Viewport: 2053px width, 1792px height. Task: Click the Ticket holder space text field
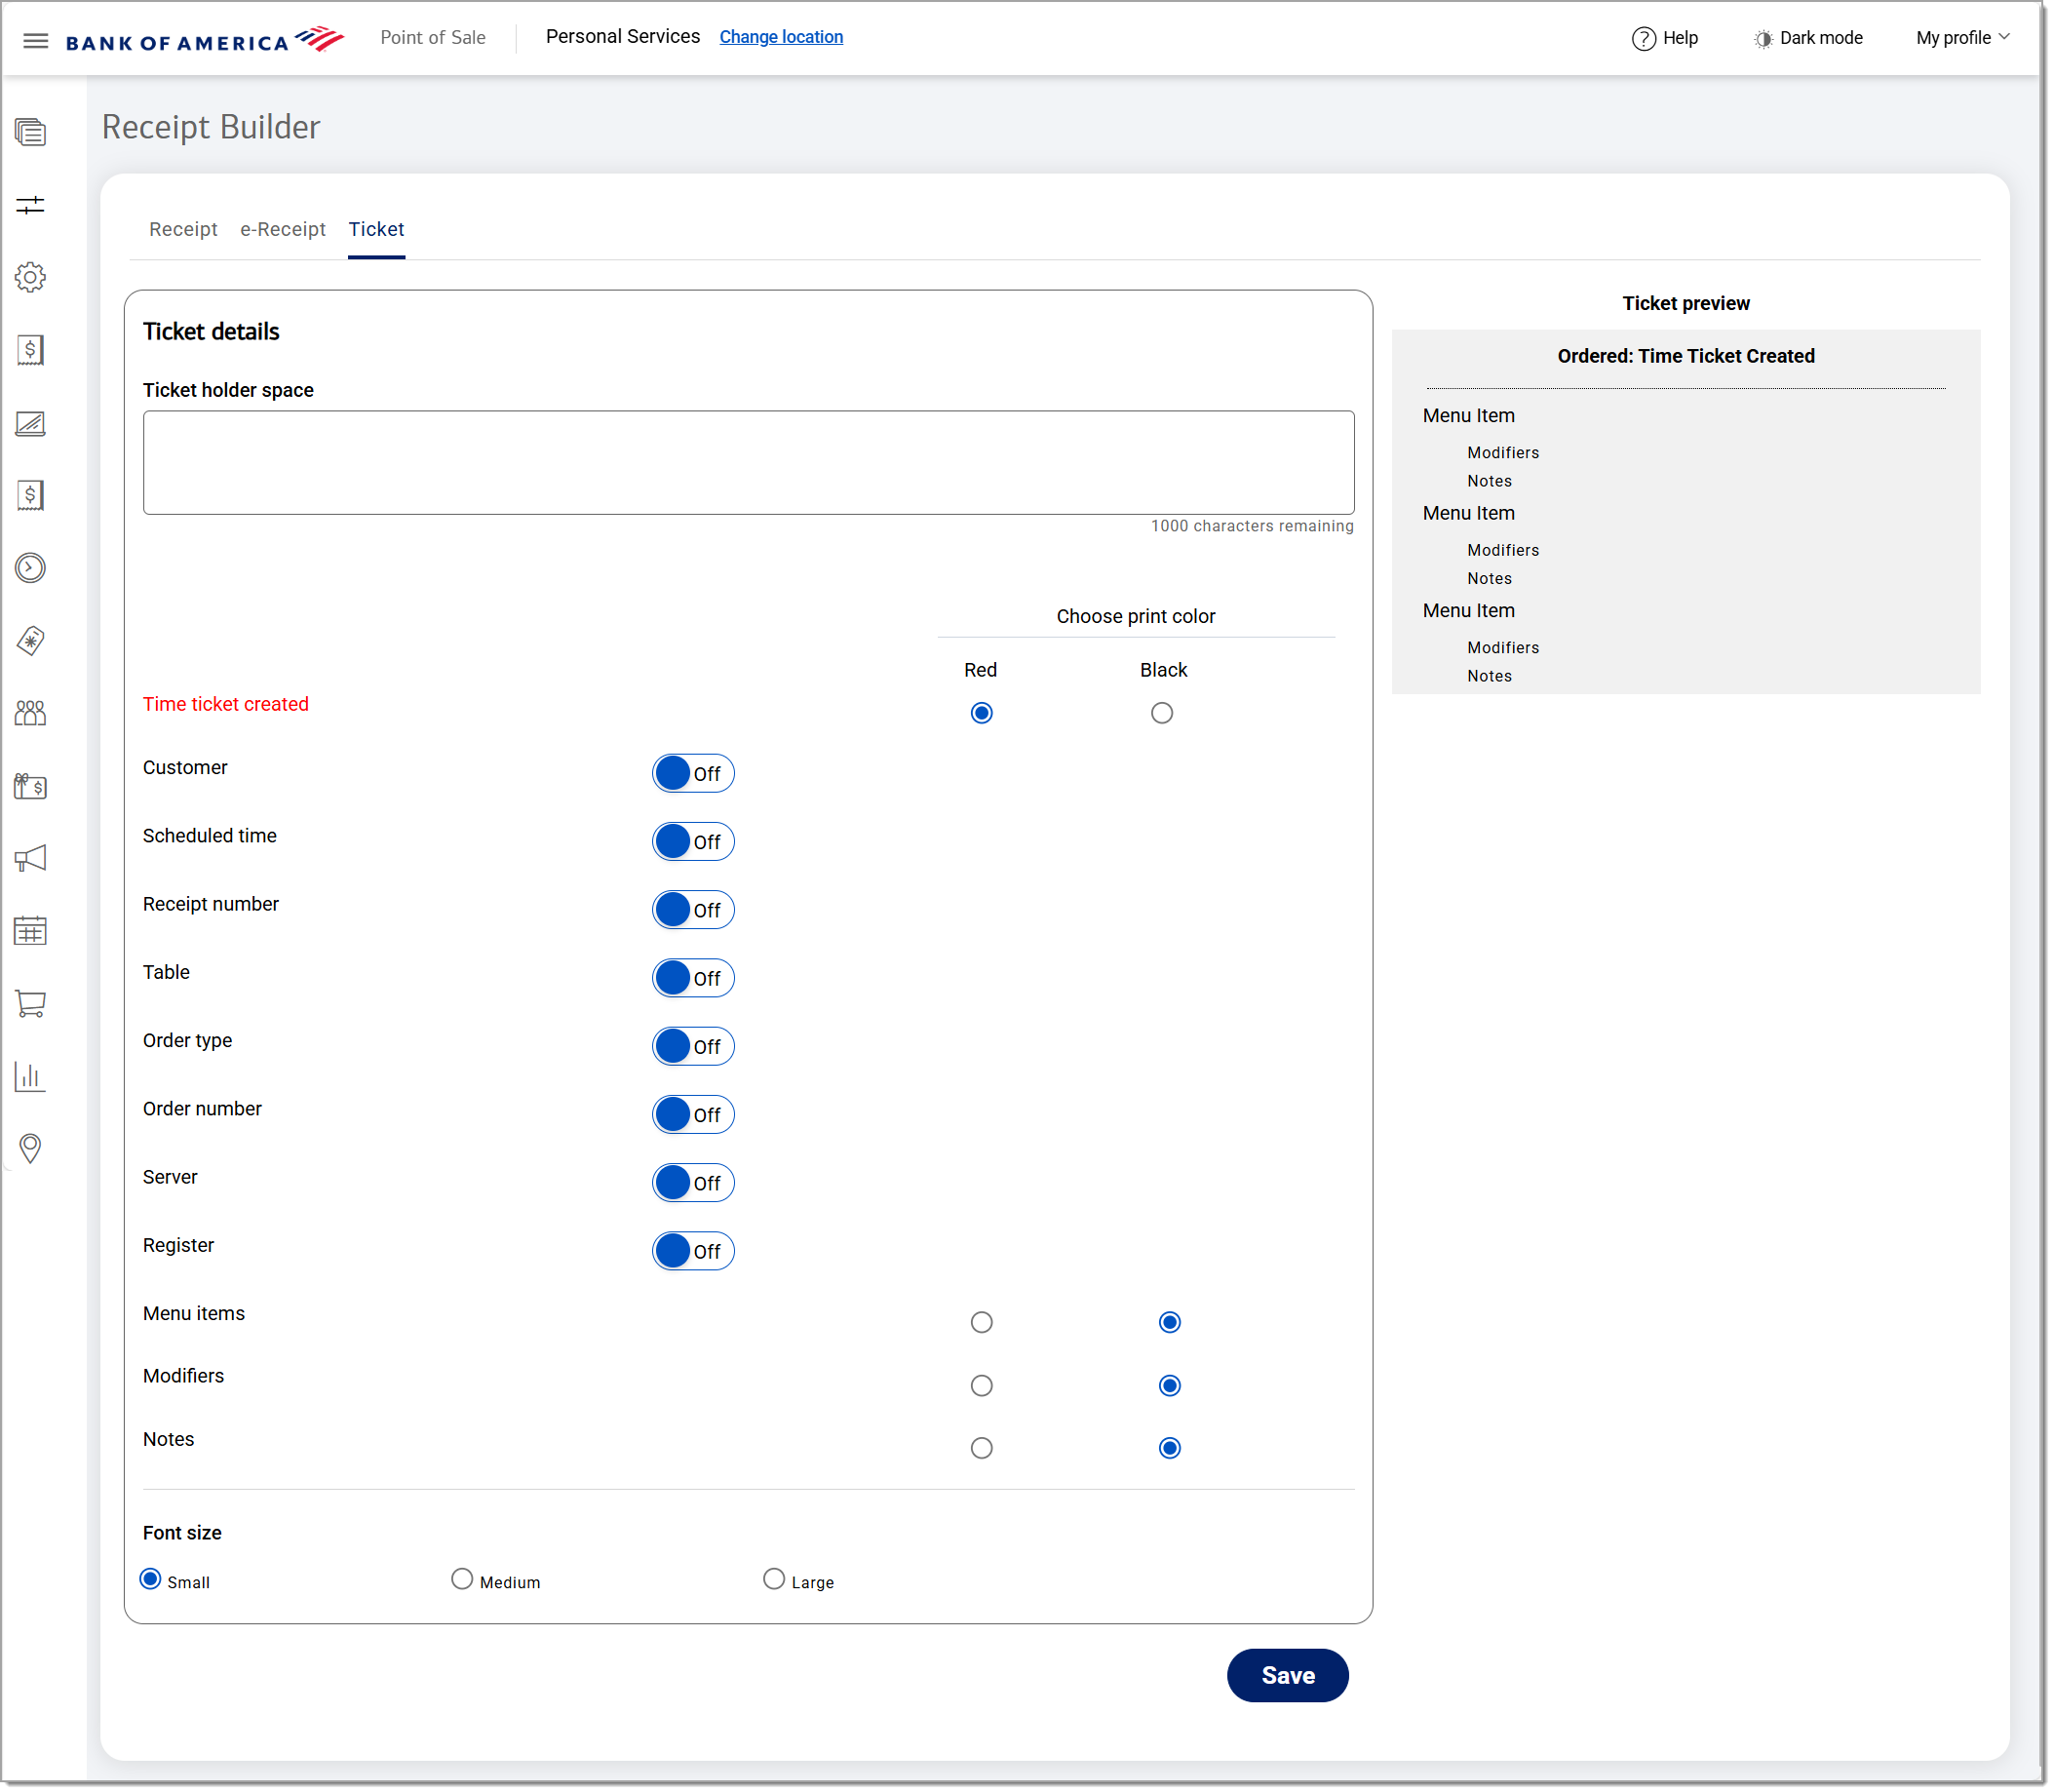(x=749, y=463)
